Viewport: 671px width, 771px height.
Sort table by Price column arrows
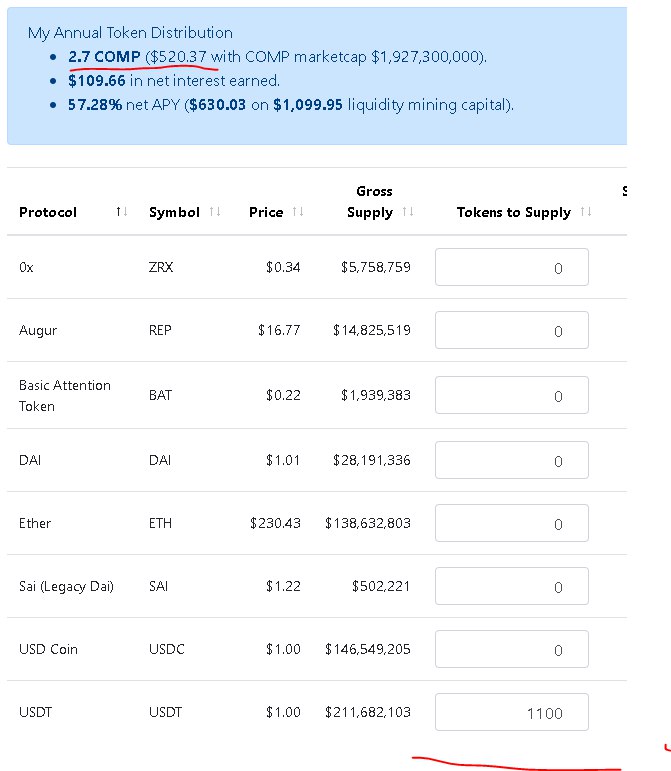click(298, 212)
